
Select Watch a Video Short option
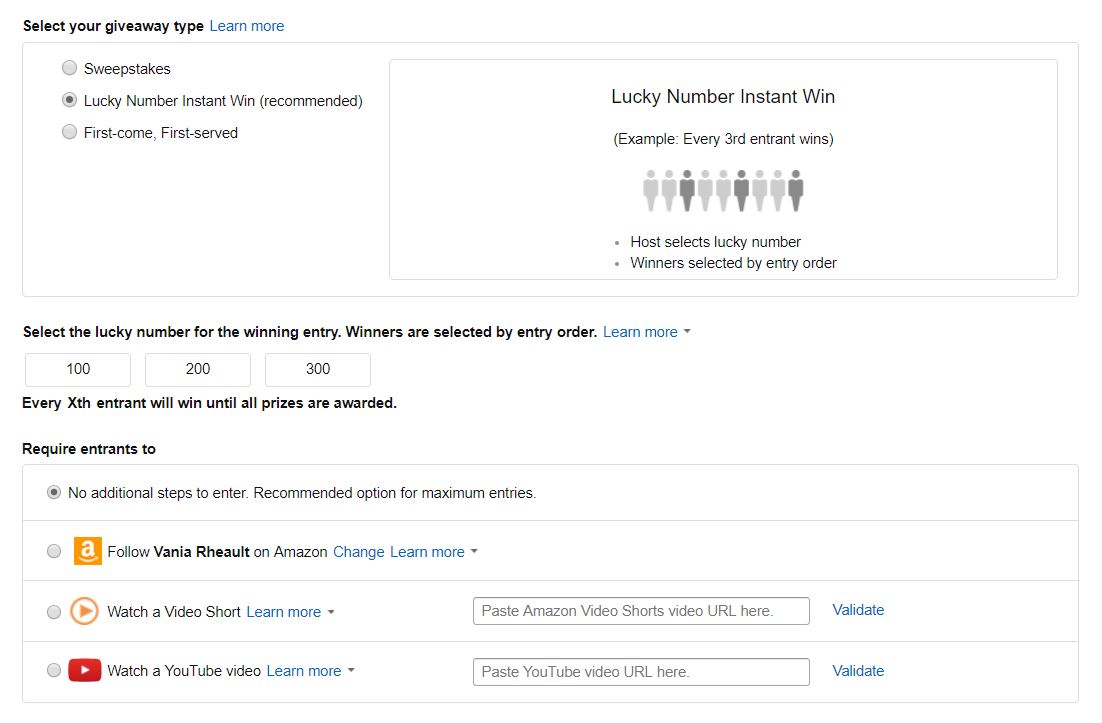click(x=54, y=612)
